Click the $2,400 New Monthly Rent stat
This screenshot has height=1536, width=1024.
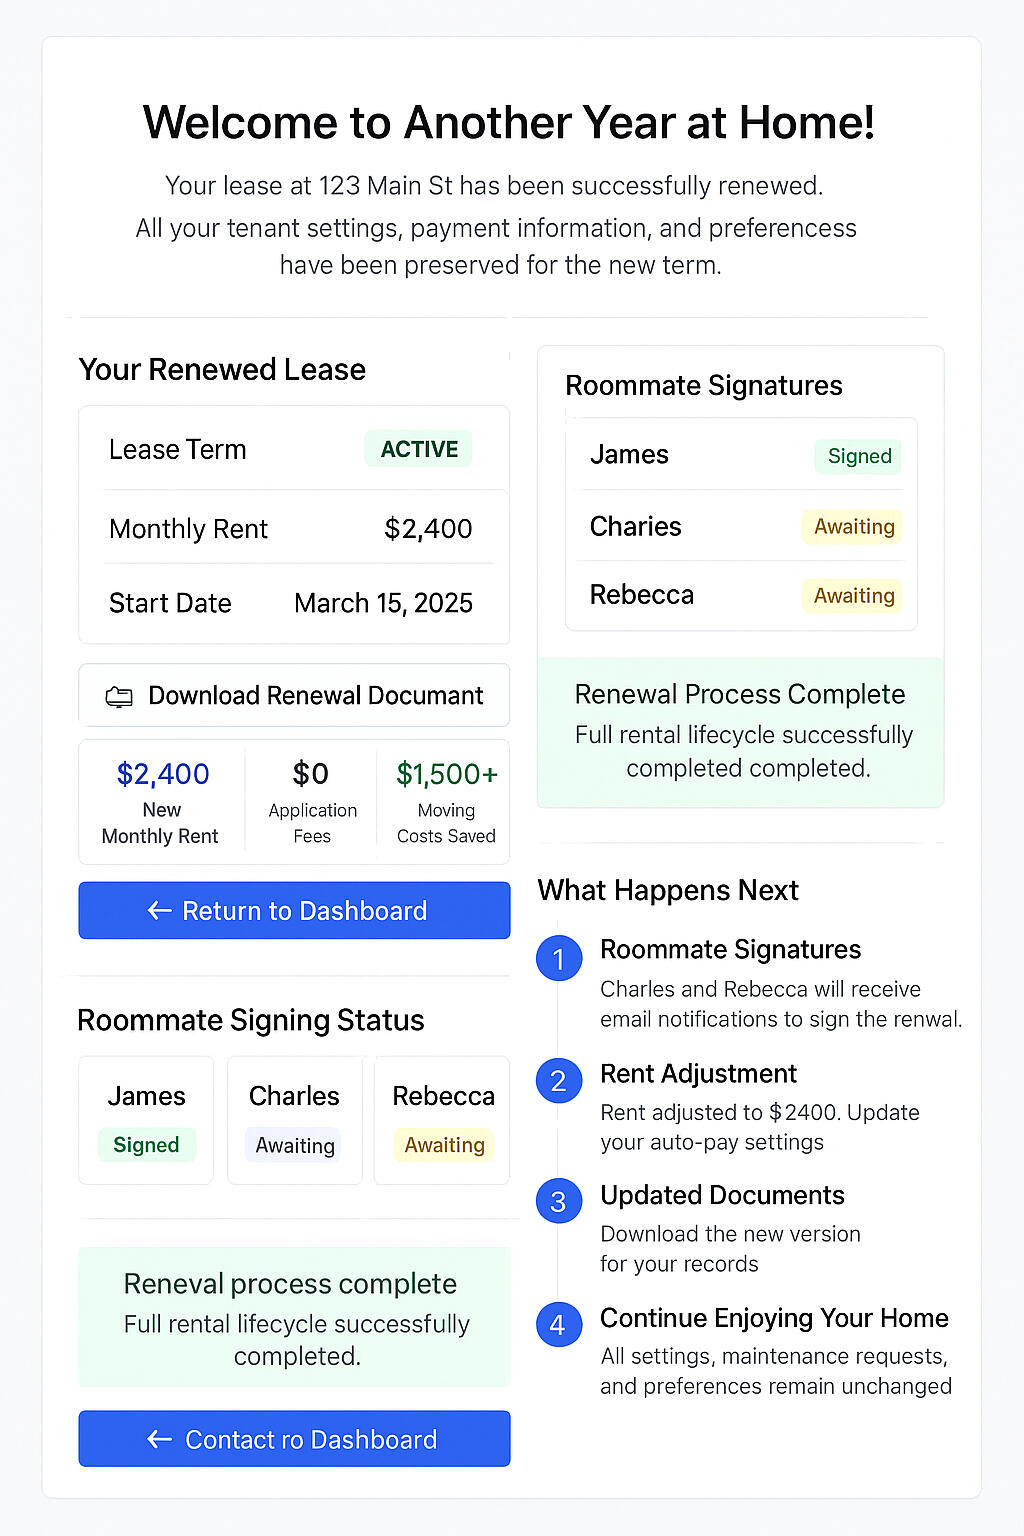(x=162, y=801)
